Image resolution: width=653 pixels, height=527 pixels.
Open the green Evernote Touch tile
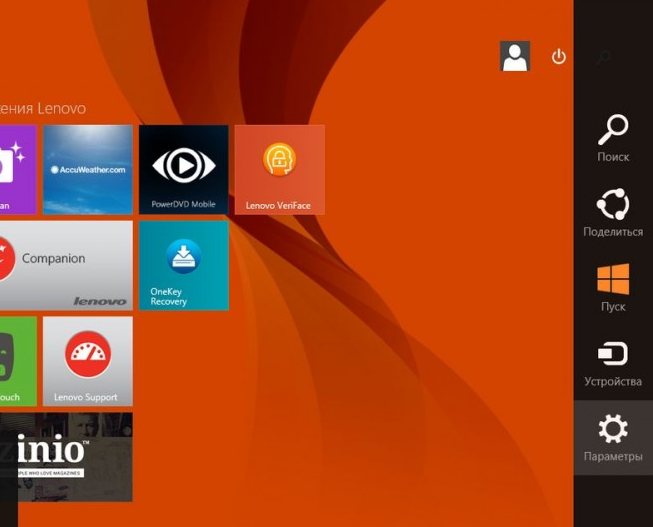point(18,360)
